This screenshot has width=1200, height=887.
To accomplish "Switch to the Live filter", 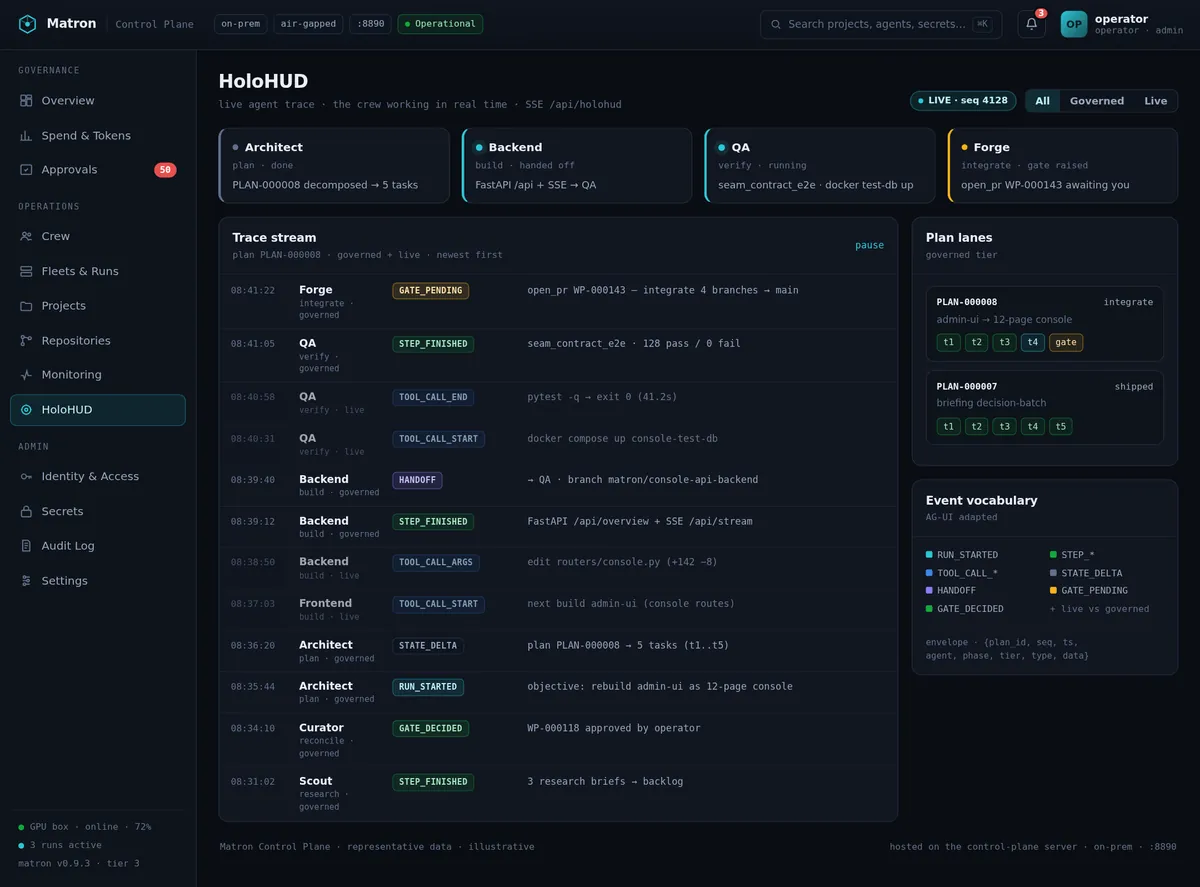I will (1156, 101).
